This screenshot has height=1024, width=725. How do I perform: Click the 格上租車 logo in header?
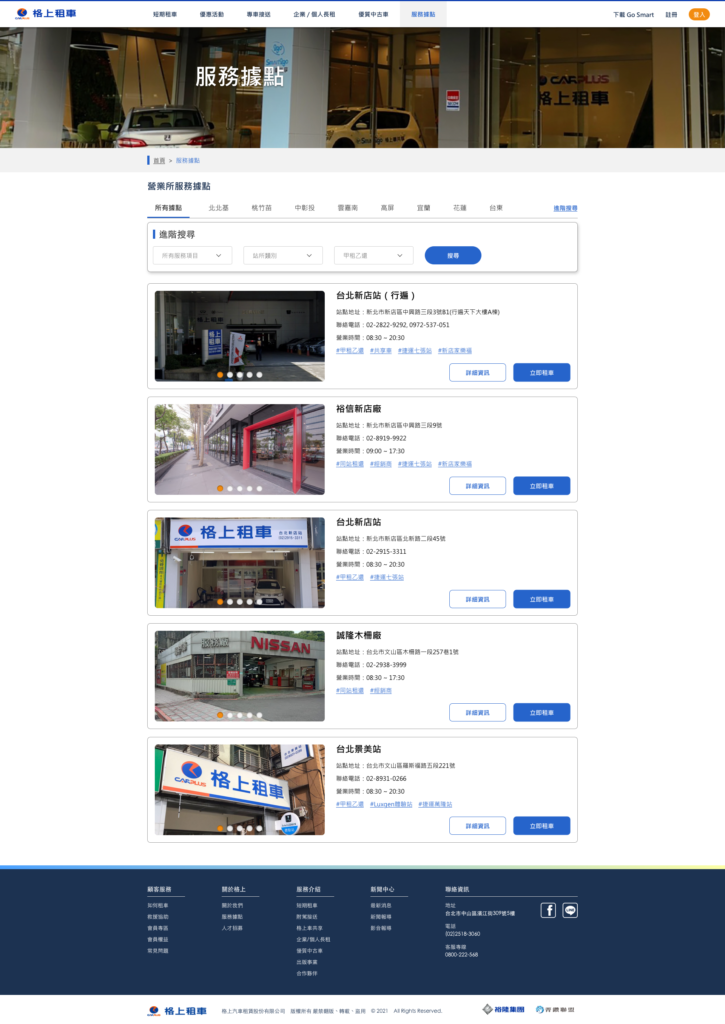point(47,14)
